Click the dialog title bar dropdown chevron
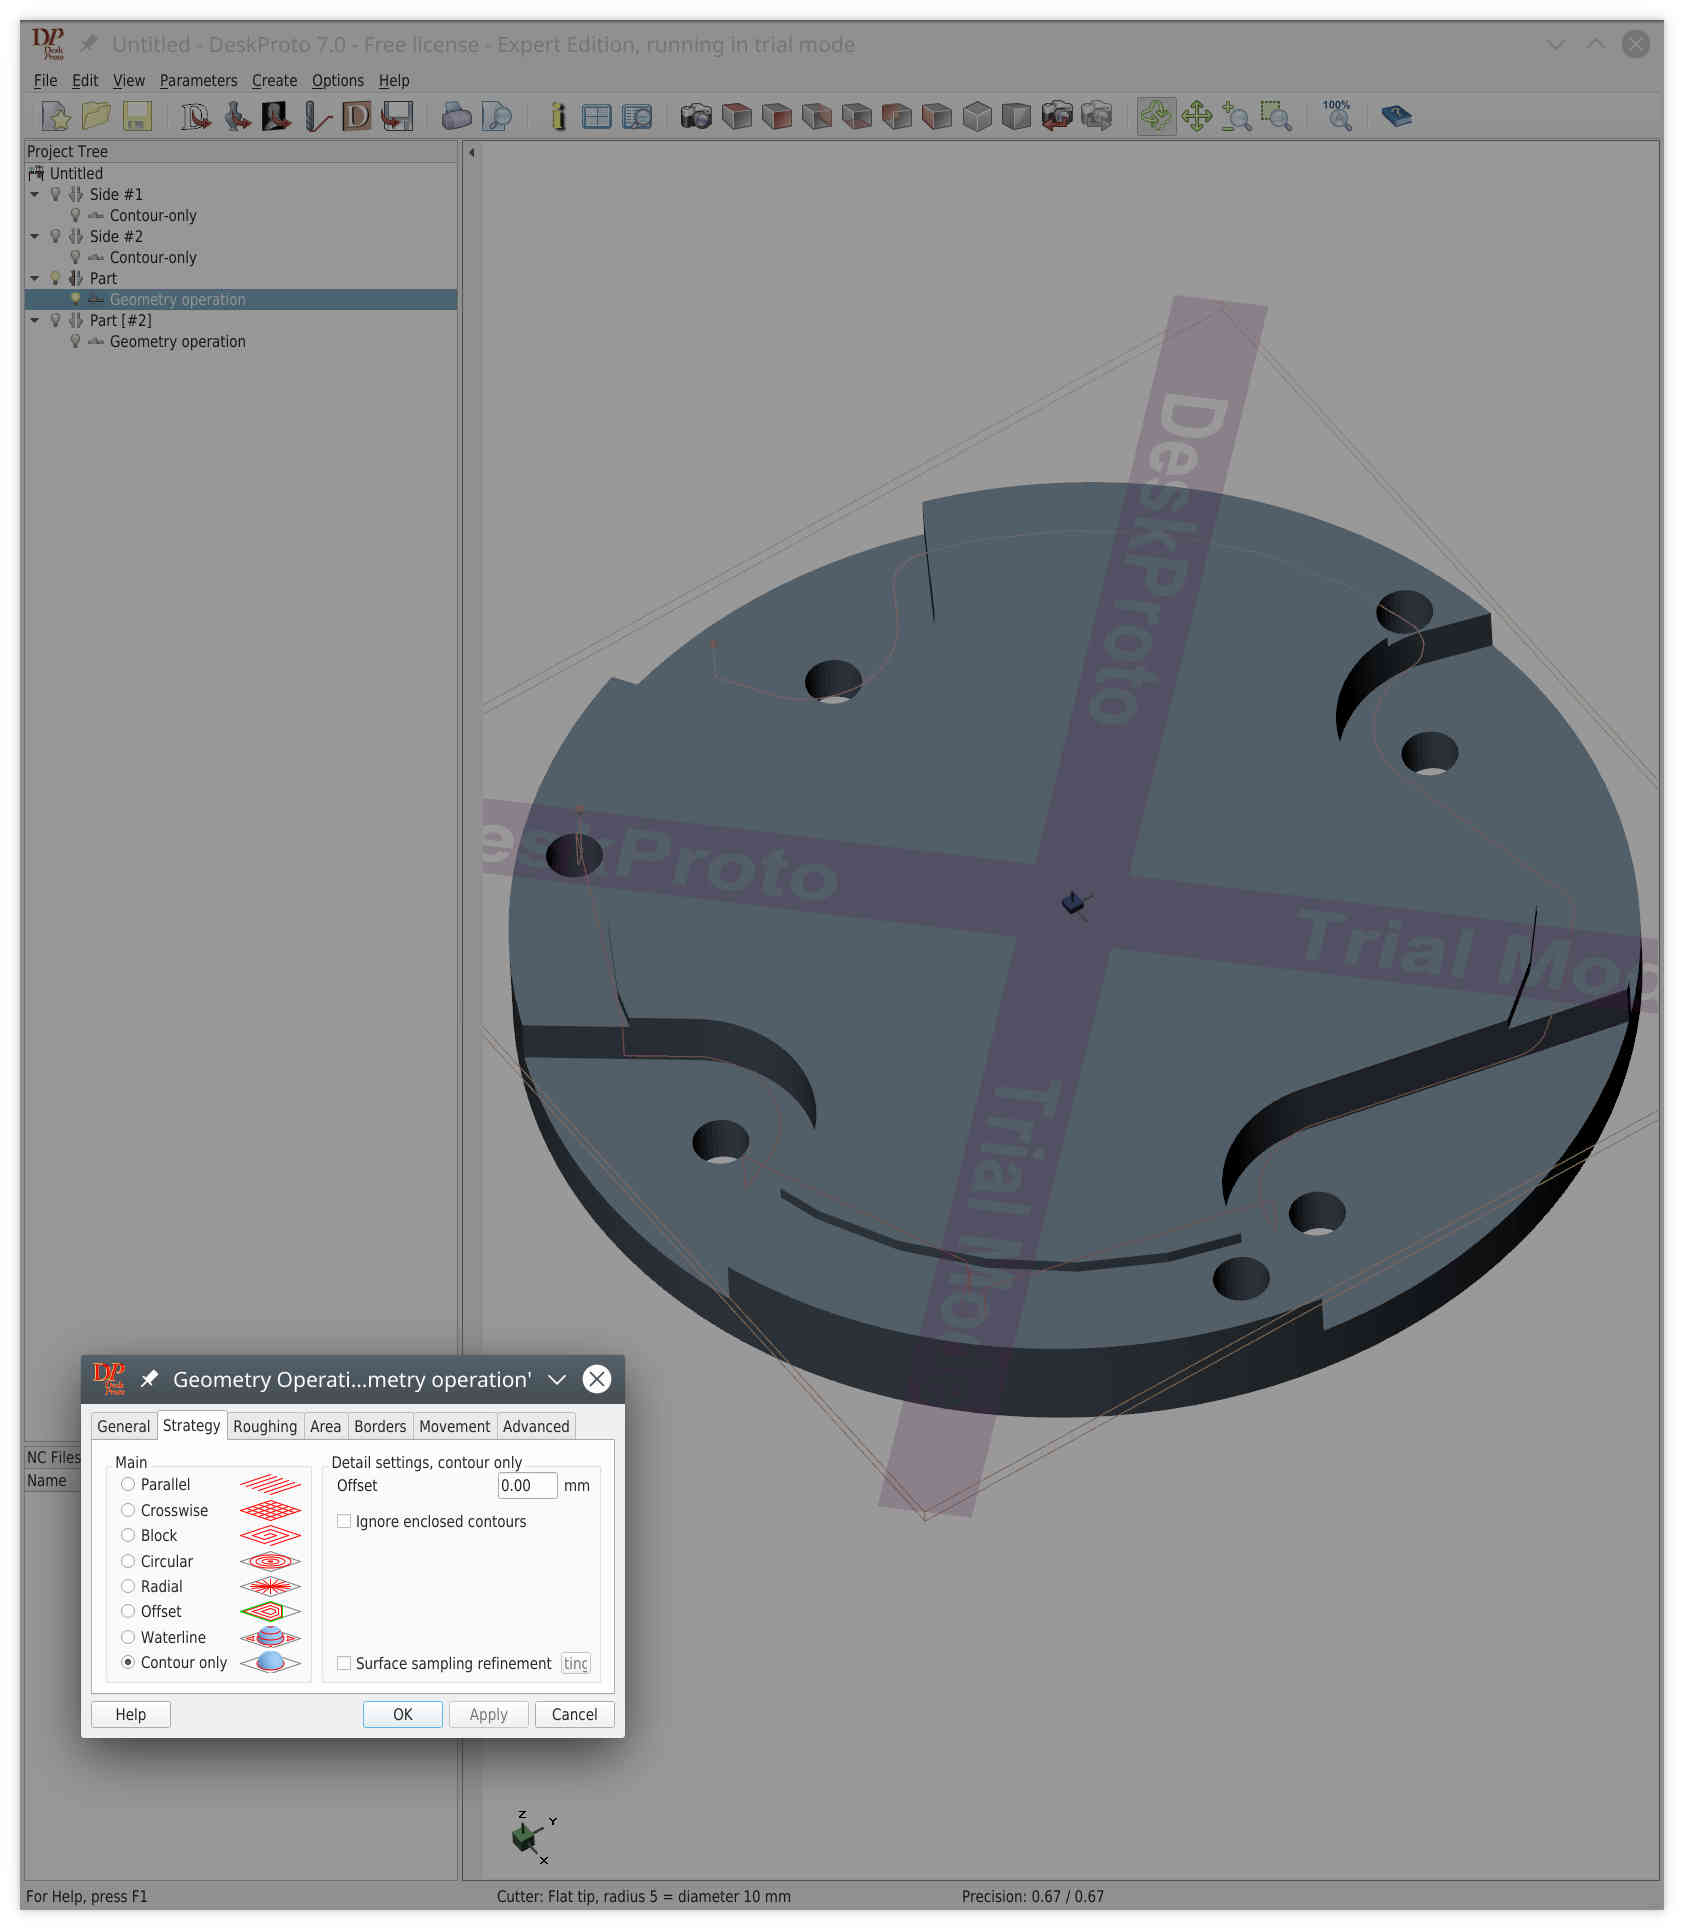Image resolution: width=1684 pixels, height=1930 pixels. (x=557, y=1380)
